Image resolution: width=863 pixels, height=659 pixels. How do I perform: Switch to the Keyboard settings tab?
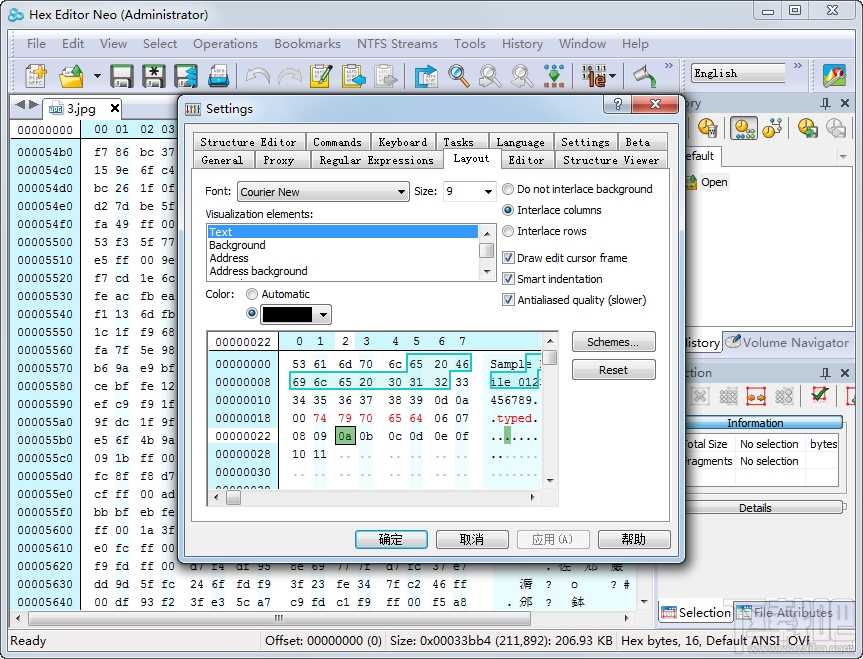click(x=402, y=142)
